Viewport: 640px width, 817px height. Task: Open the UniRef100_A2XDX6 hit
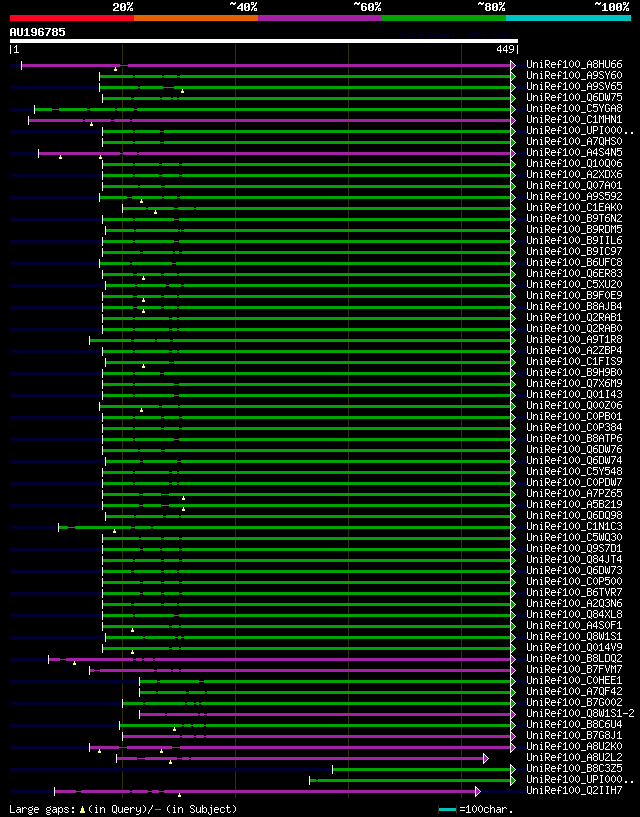coord(574,175)
